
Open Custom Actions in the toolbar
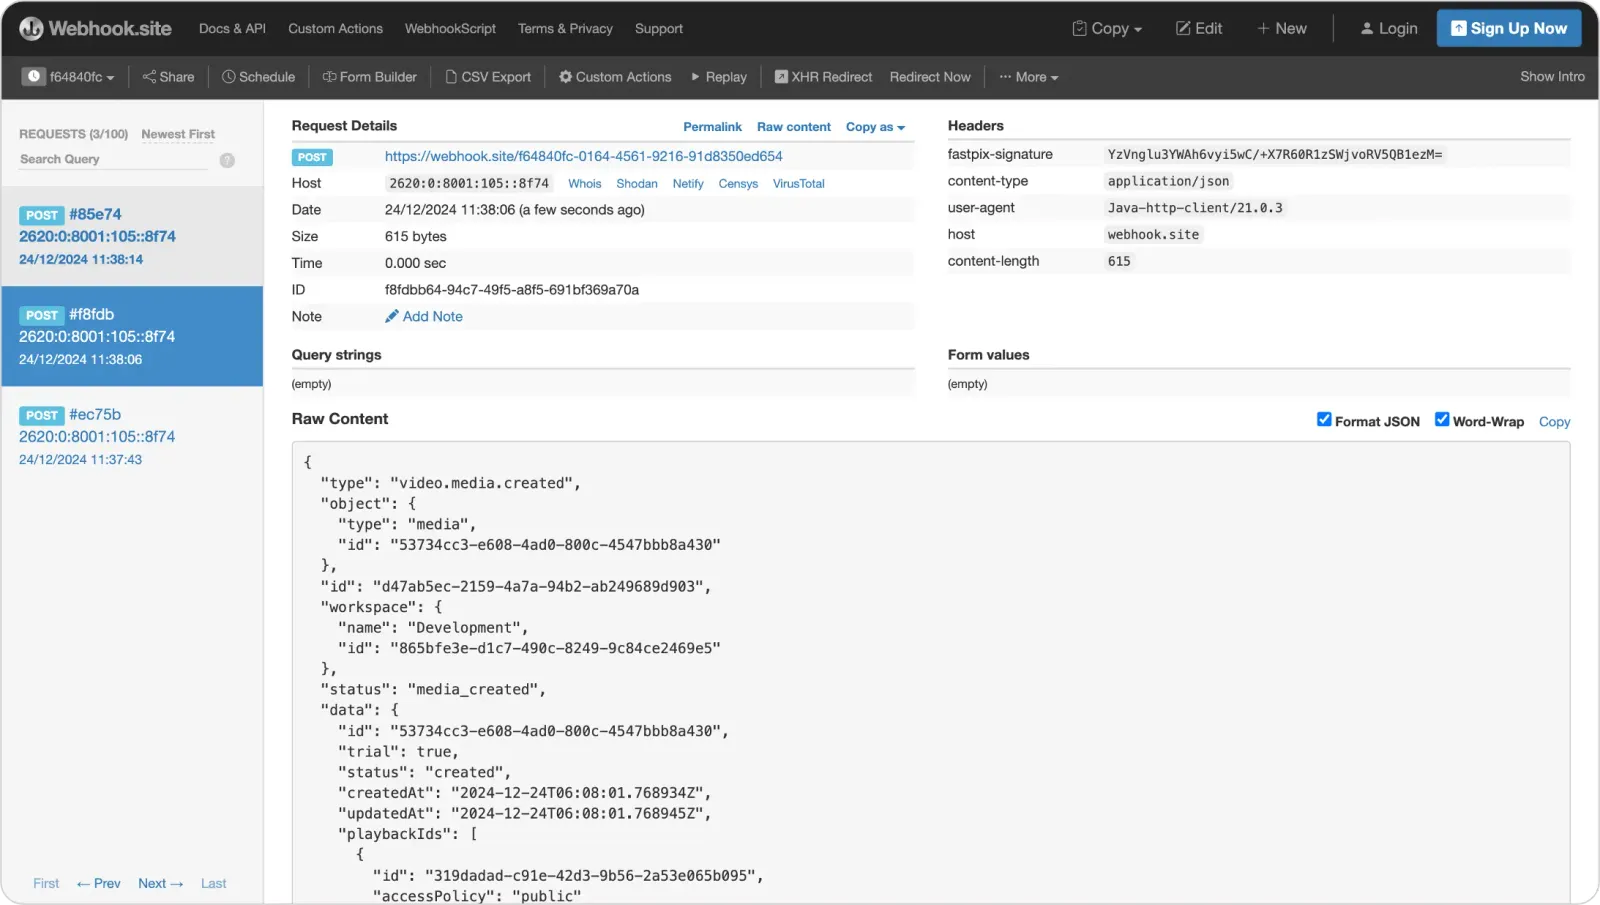615,77
